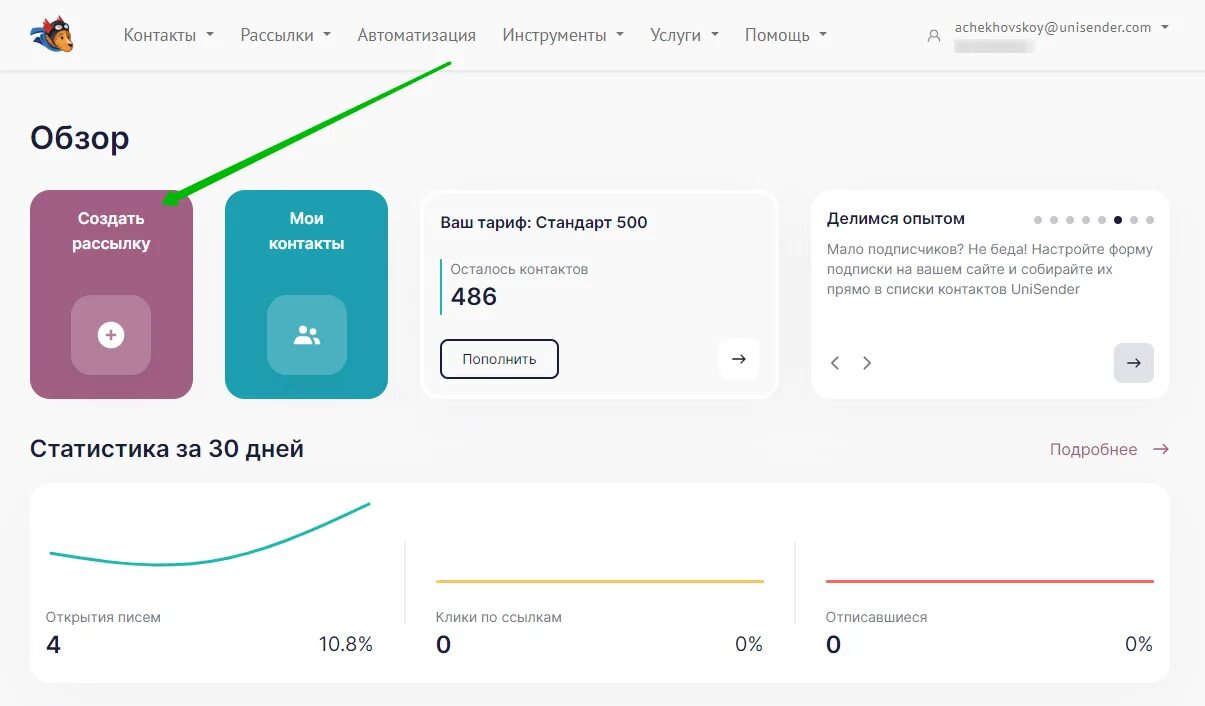Click the user profile icon next to email
The image size is (1205, 706).
934,35
